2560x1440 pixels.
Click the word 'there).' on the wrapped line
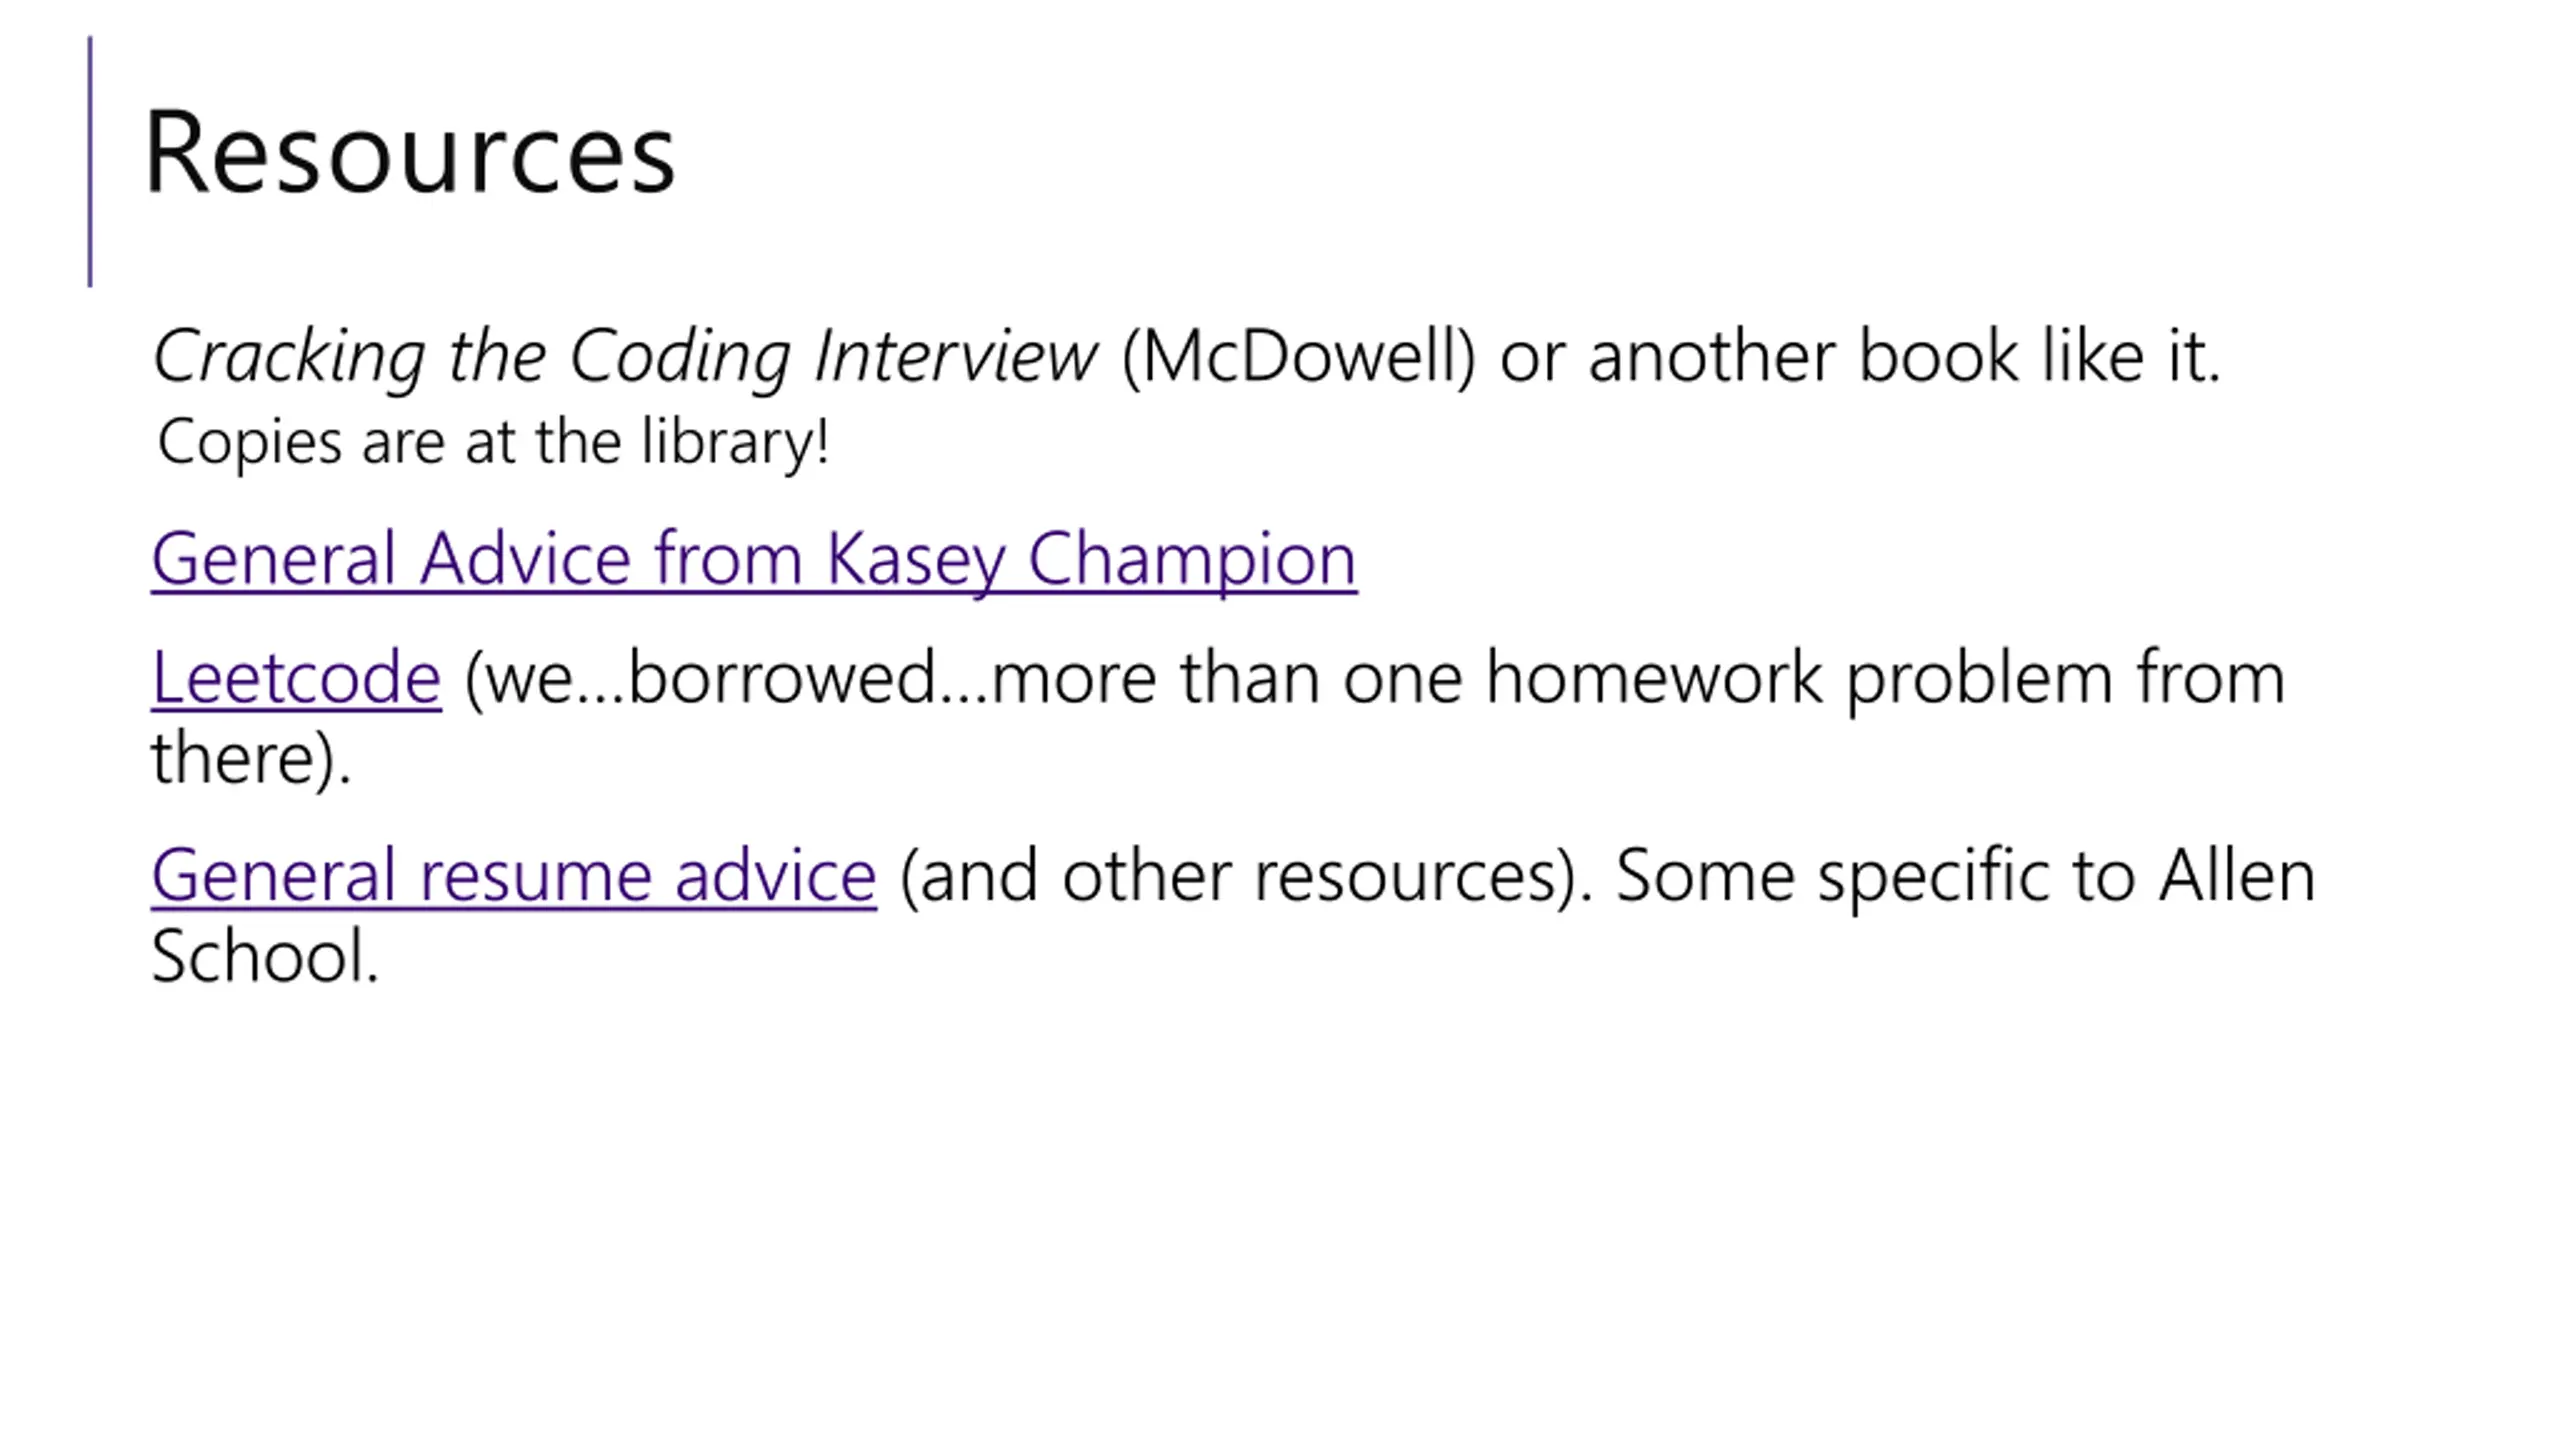click(251, 758)
